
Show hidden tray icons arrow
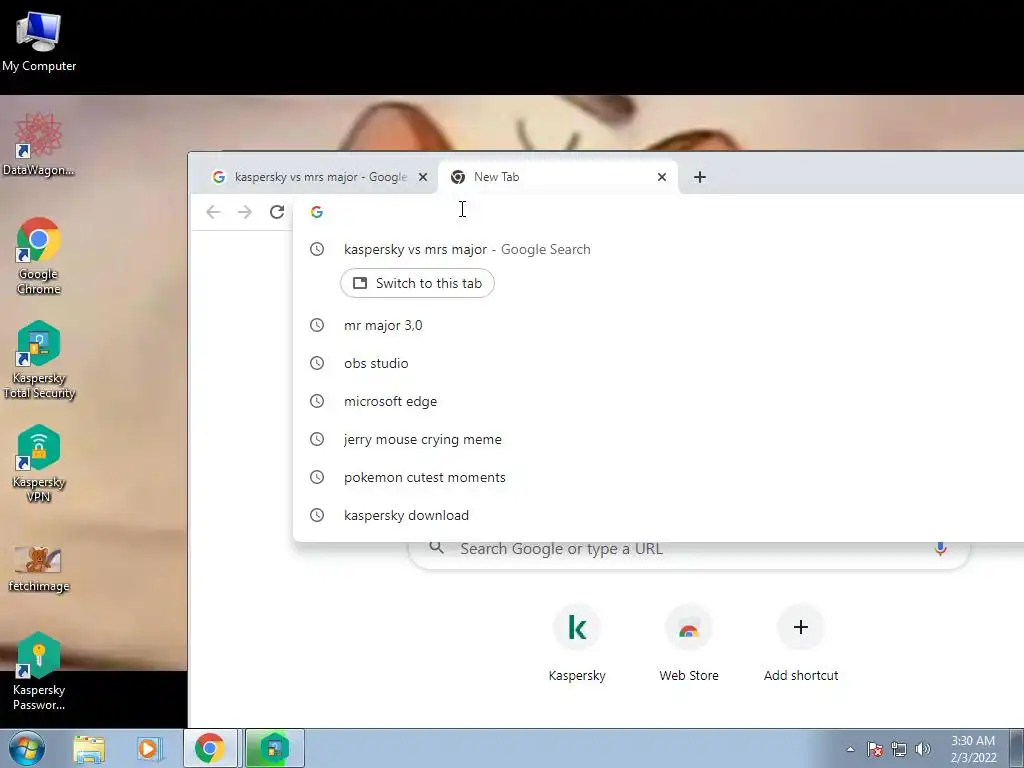(850, 749)
